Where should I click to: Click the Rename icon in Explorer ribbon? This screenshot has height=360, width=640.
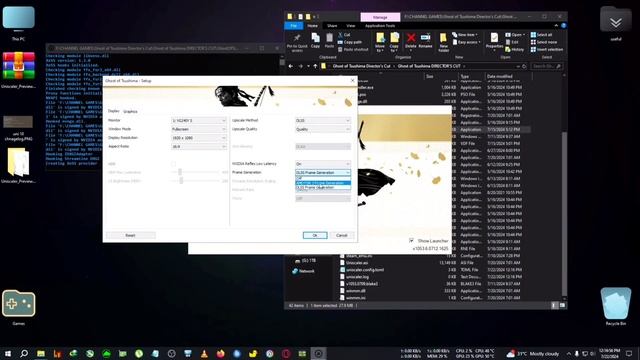point(425,41)
